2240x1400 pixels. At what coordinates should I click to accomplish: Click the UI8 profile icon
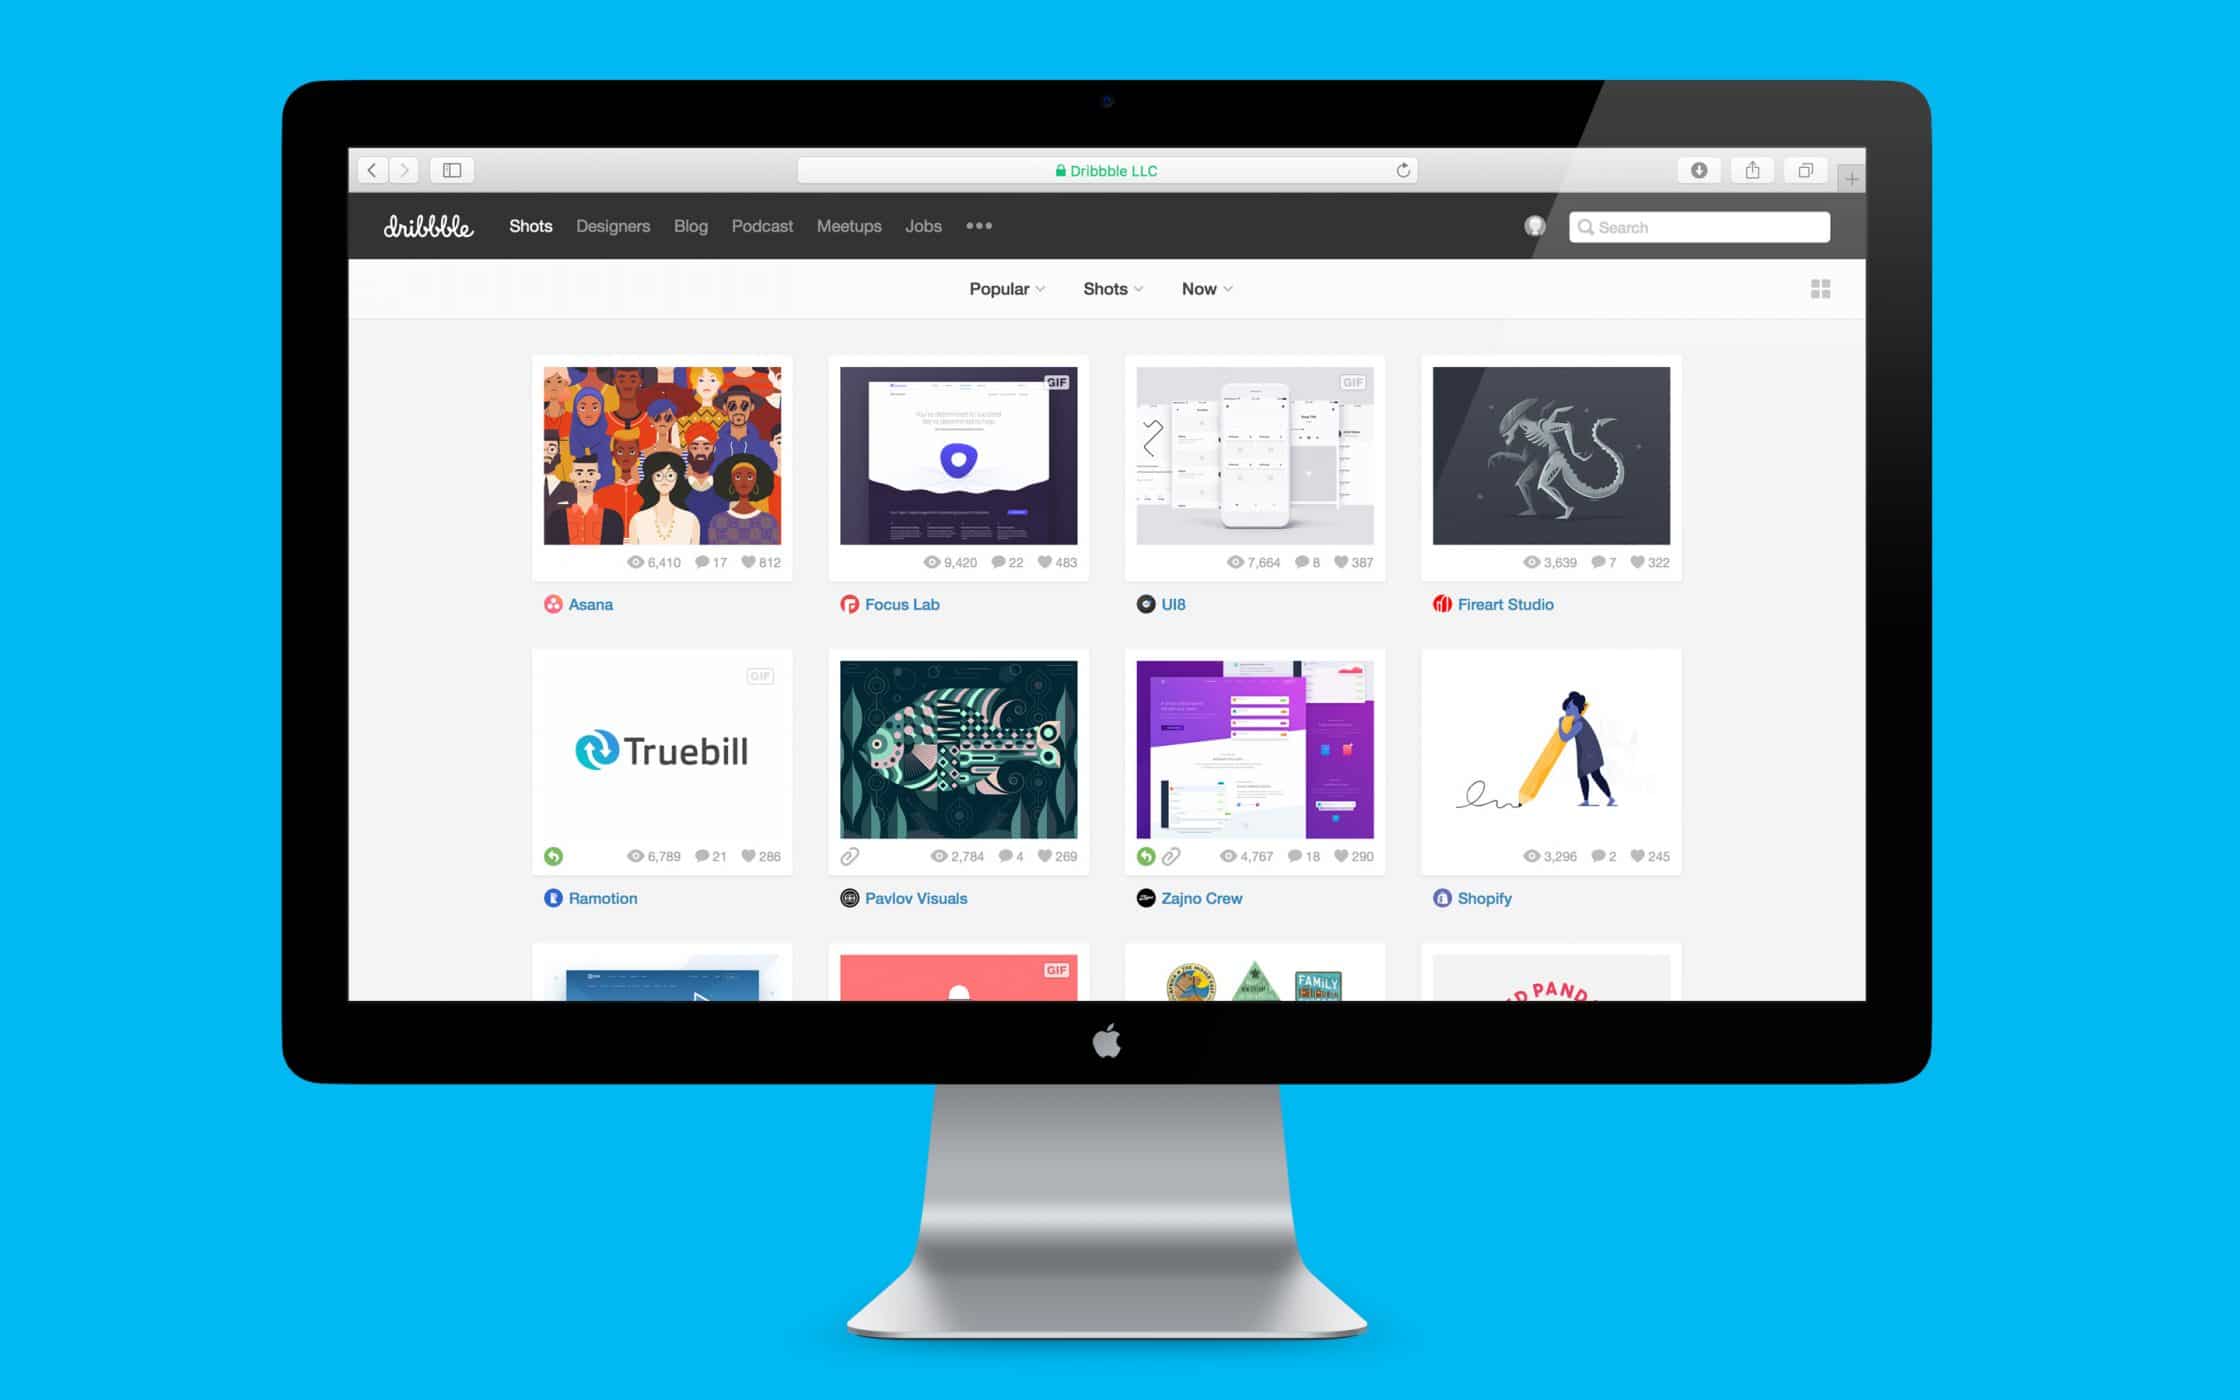(x=1140, y=603)
